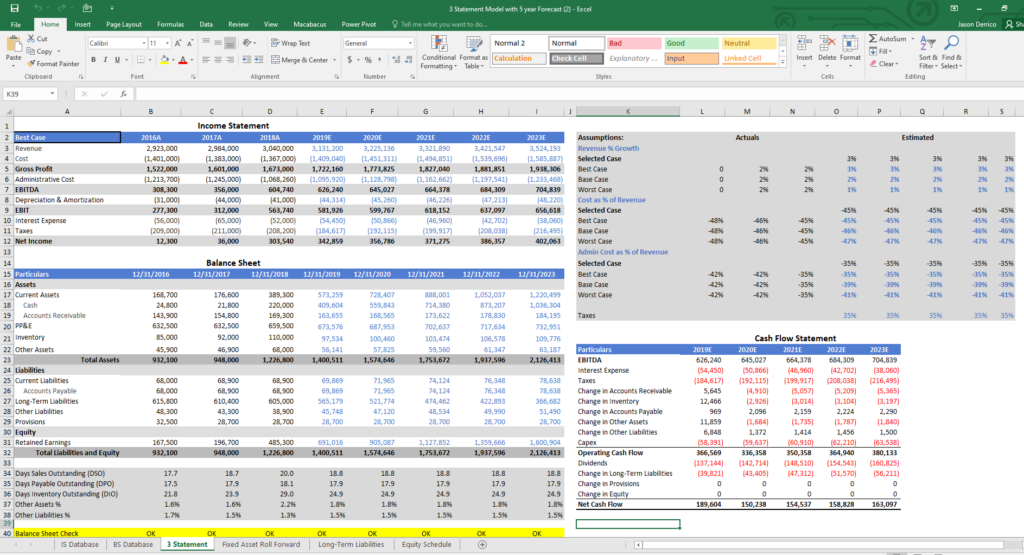Add a new sheet with plus icon
This screenshot has width=1024, height=555.
(483, 545)
